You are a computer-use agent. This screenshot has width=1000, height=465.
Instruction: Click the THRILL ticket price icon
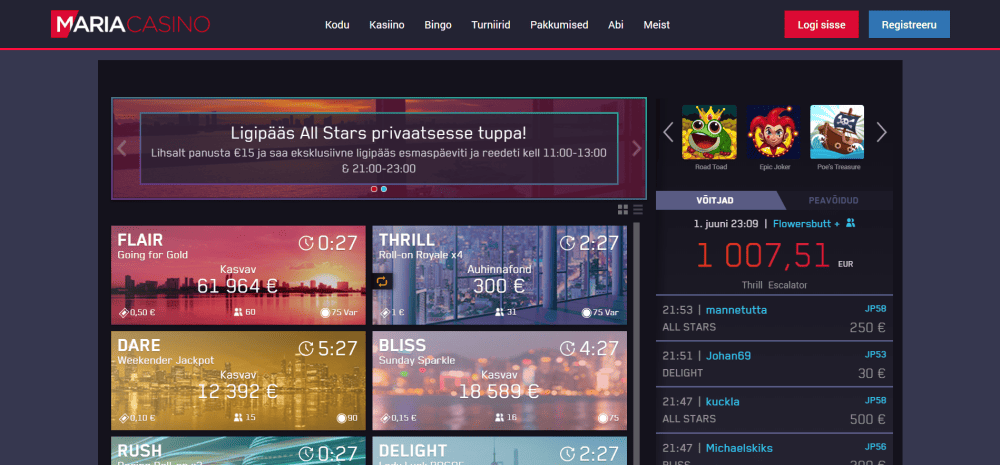(x=385, y=313)
